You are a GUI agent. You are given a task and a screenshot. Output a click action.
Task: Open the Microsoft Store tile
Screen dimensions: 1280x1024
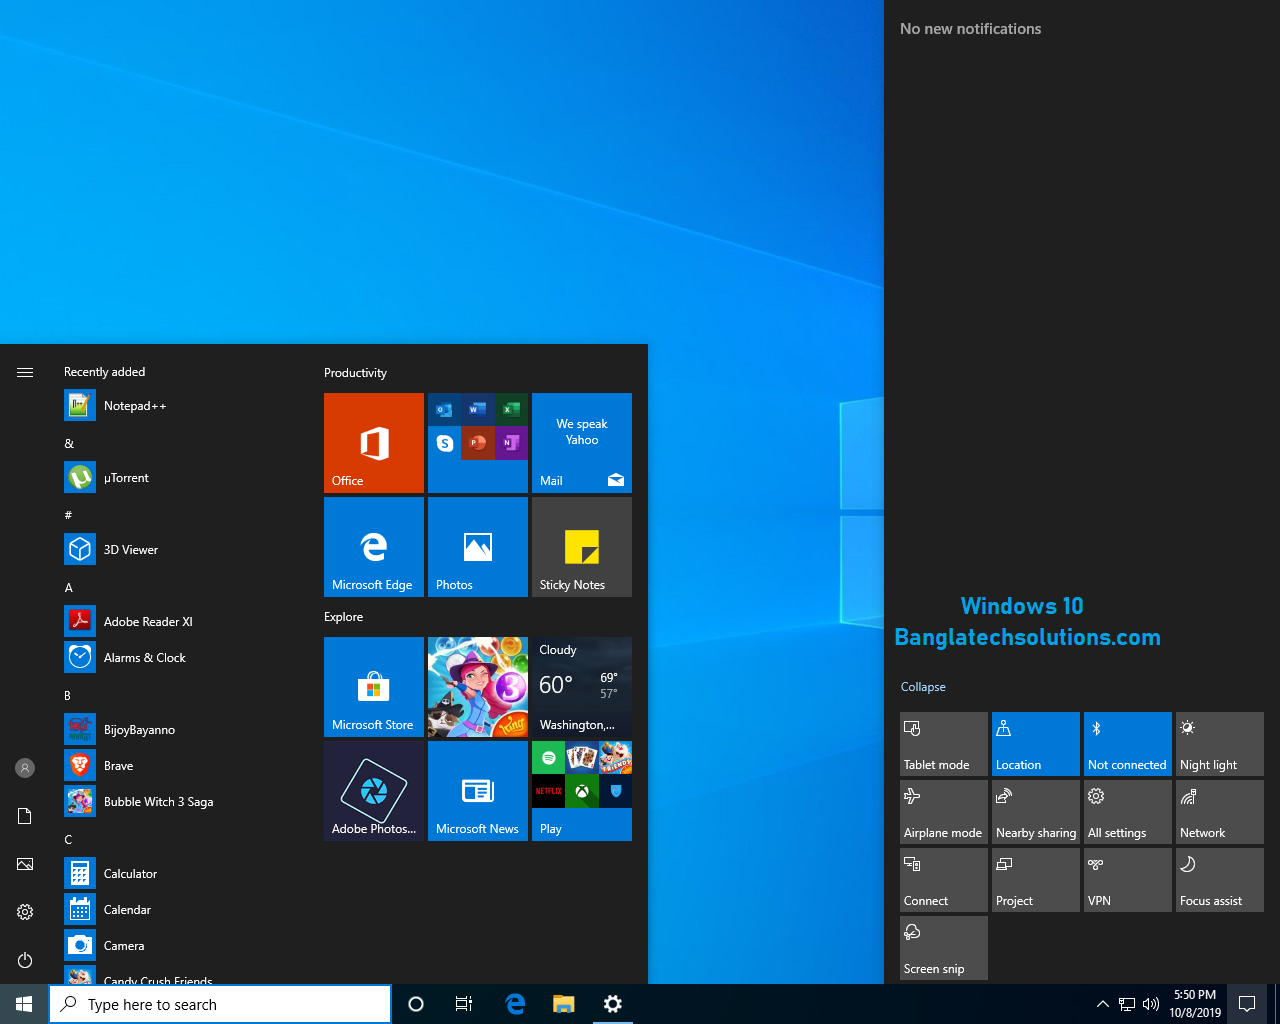coord(374,687)
